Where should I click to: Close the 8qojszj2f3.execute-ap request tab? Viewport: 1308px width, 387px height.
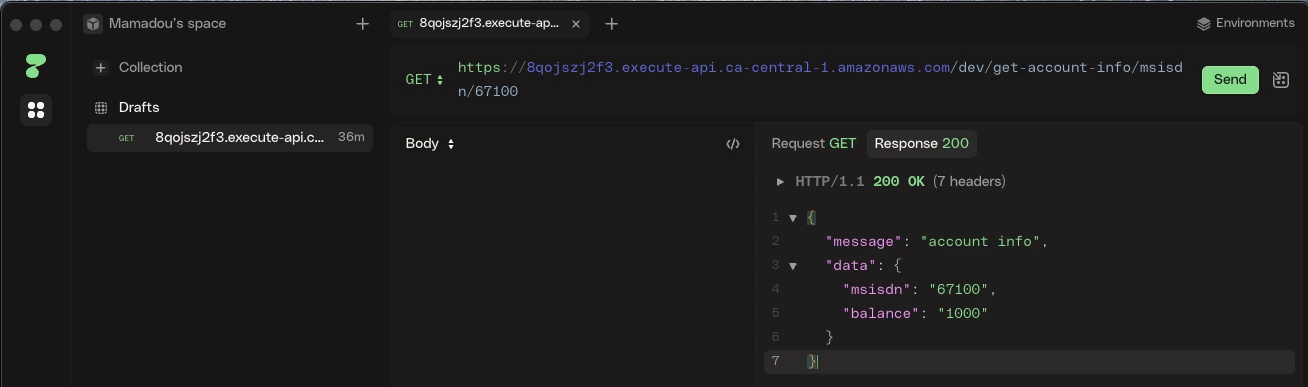(575, 24)
